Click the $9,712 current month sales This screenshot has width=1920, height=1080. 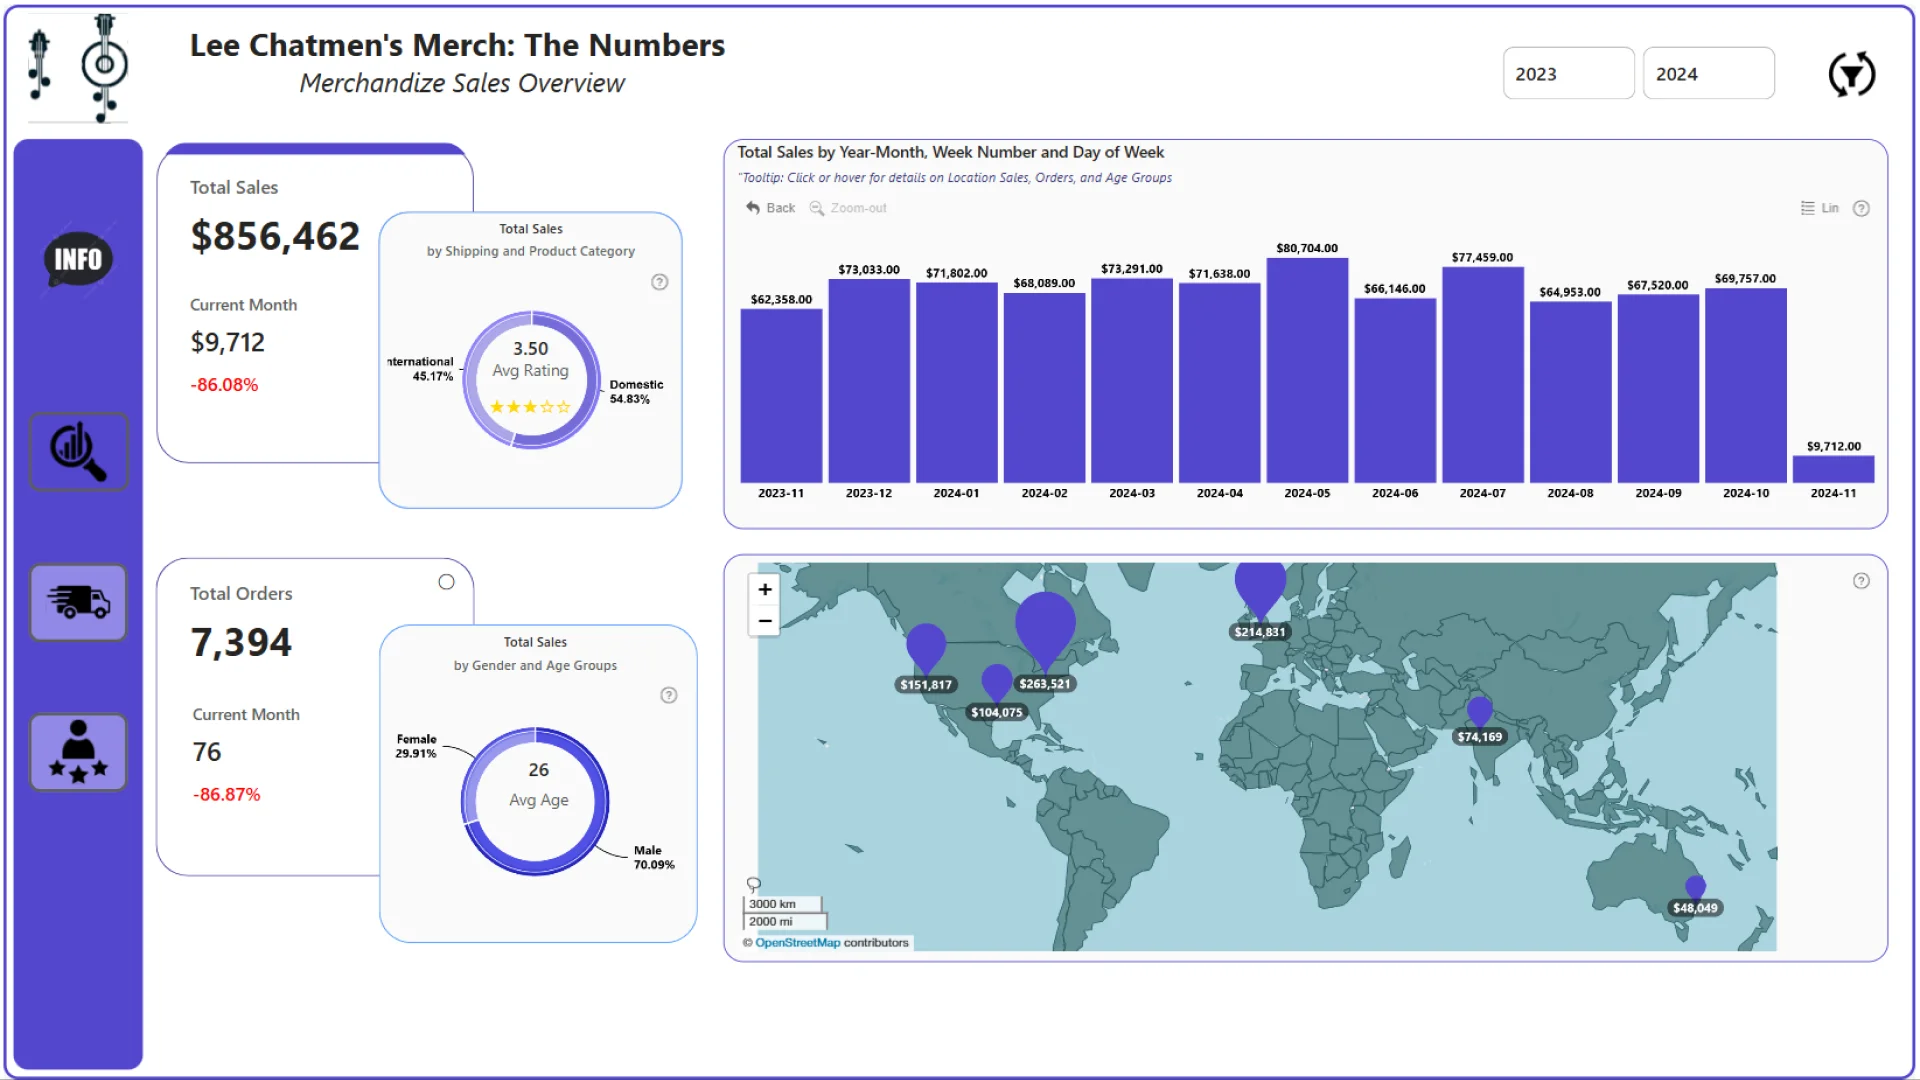click(x=228, y=343)
